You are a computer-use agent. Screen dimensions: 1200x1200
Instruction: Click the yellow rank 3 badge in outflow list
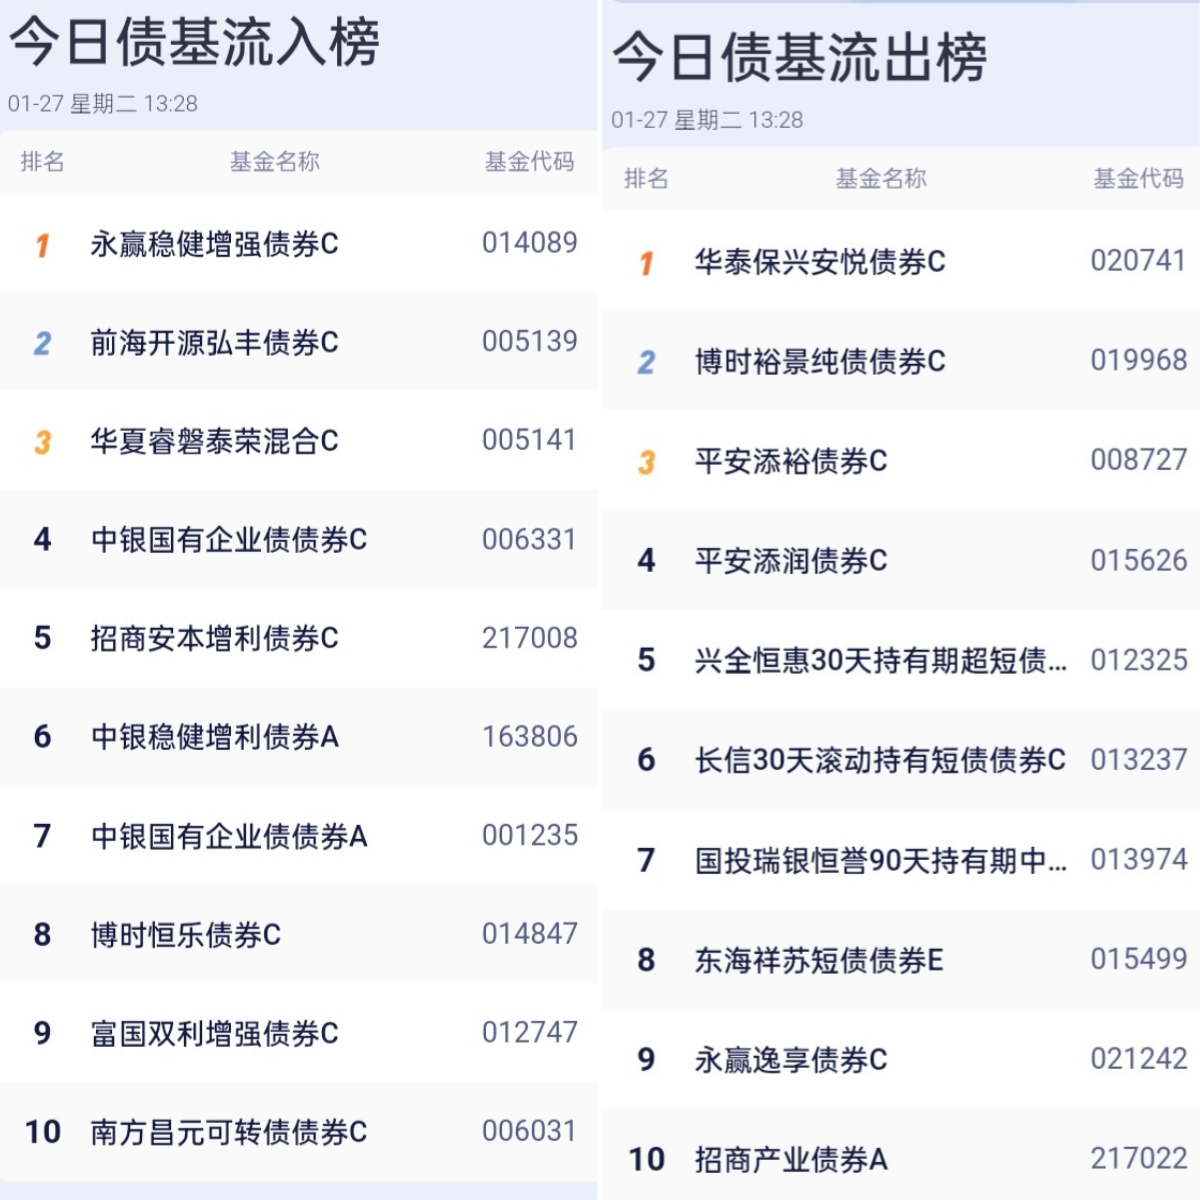pyautogui.click(x=646, y=462)
